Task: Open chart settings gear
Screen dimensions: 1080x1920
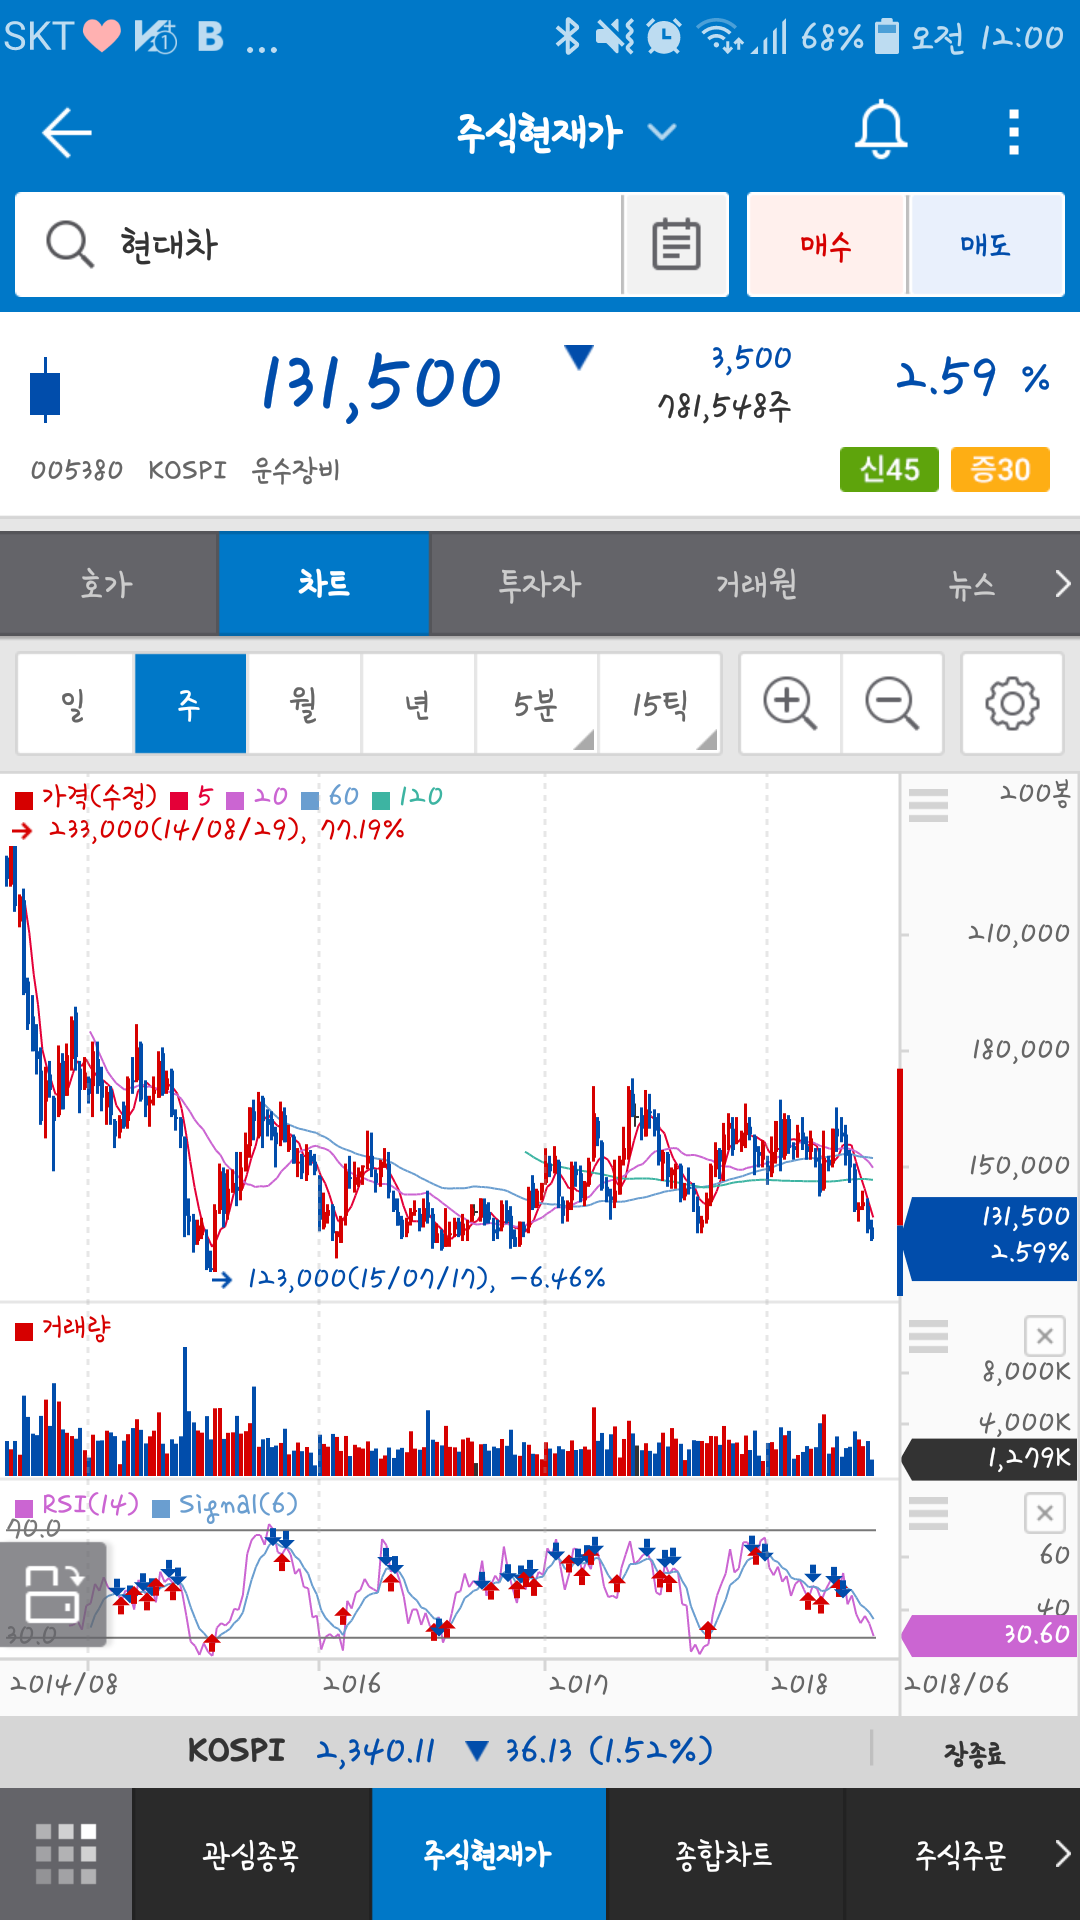Action: [1012, 703]
